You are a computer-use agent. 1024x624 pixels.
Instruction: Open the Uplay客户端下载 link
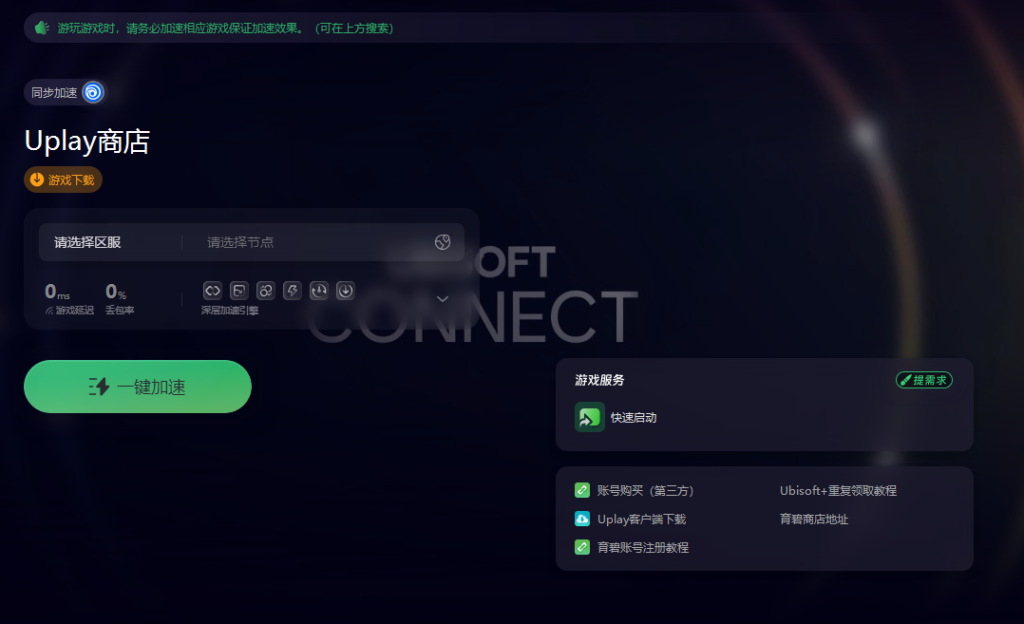(x=630, y=519)
